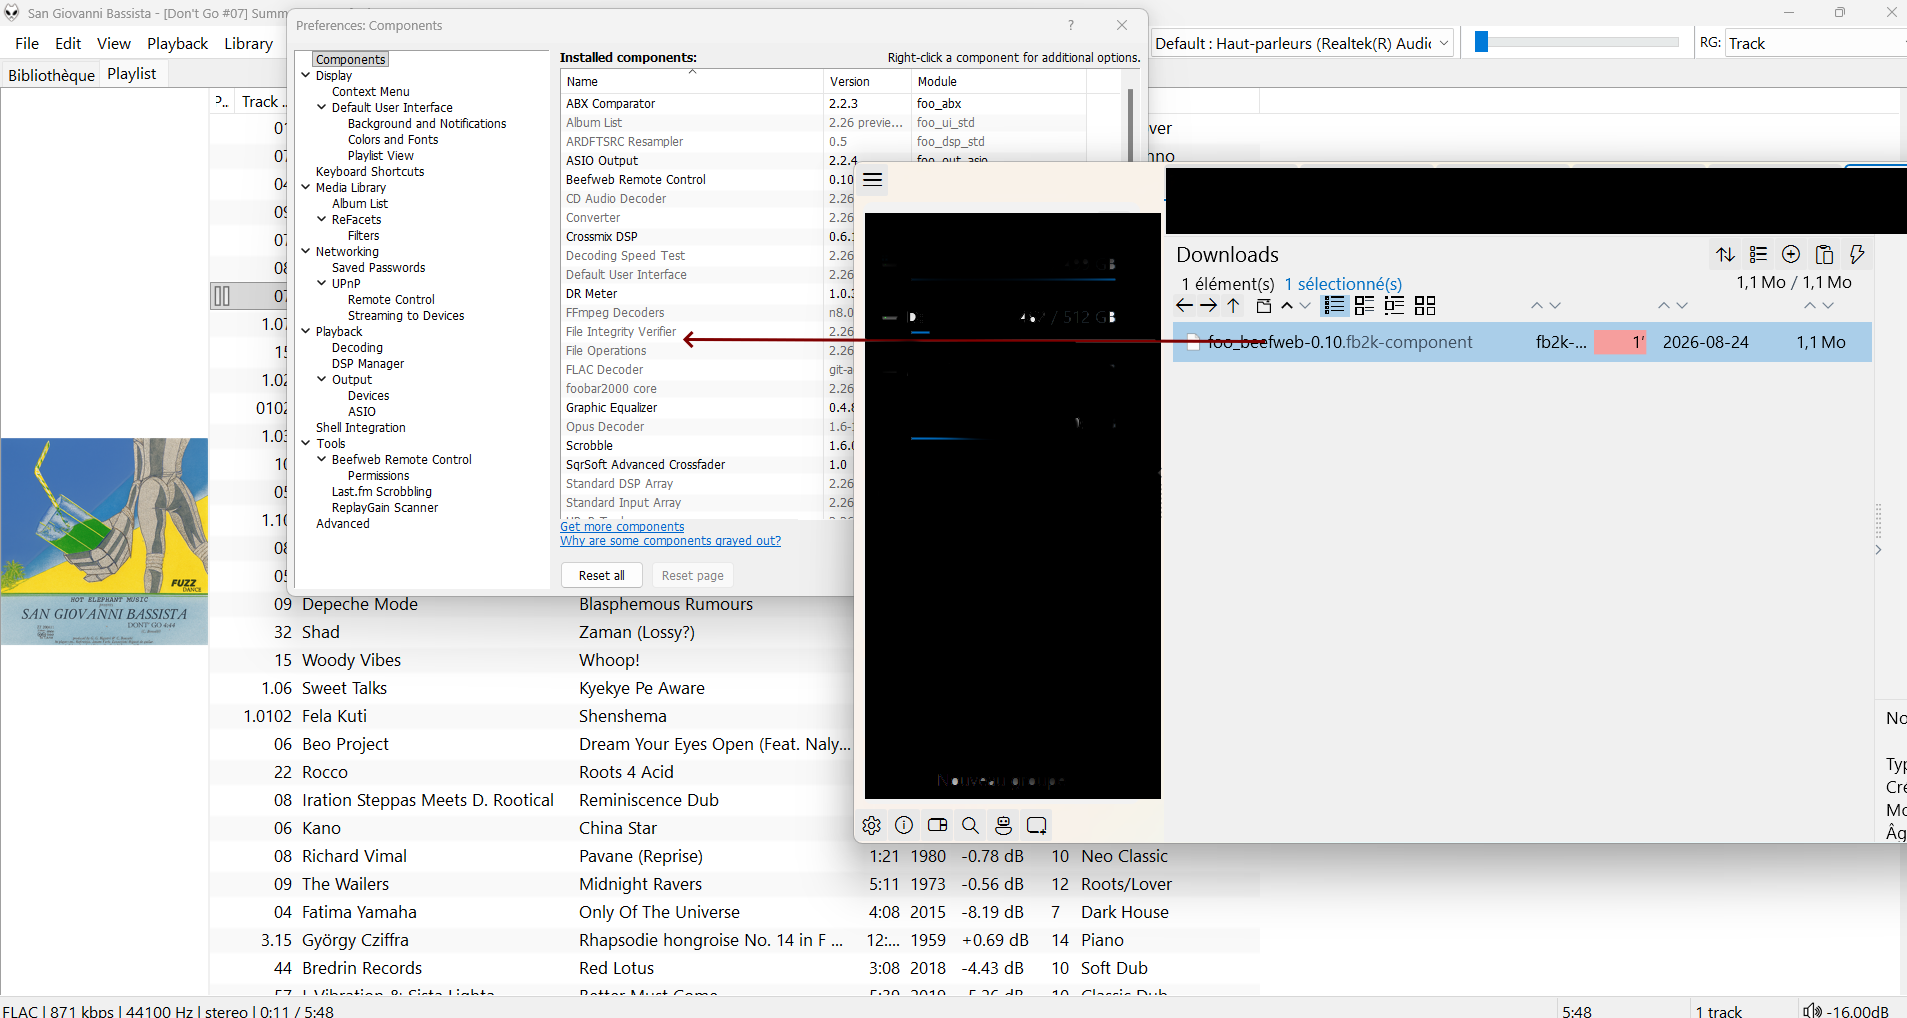Collapse the Networking tree node

point(306,251)
